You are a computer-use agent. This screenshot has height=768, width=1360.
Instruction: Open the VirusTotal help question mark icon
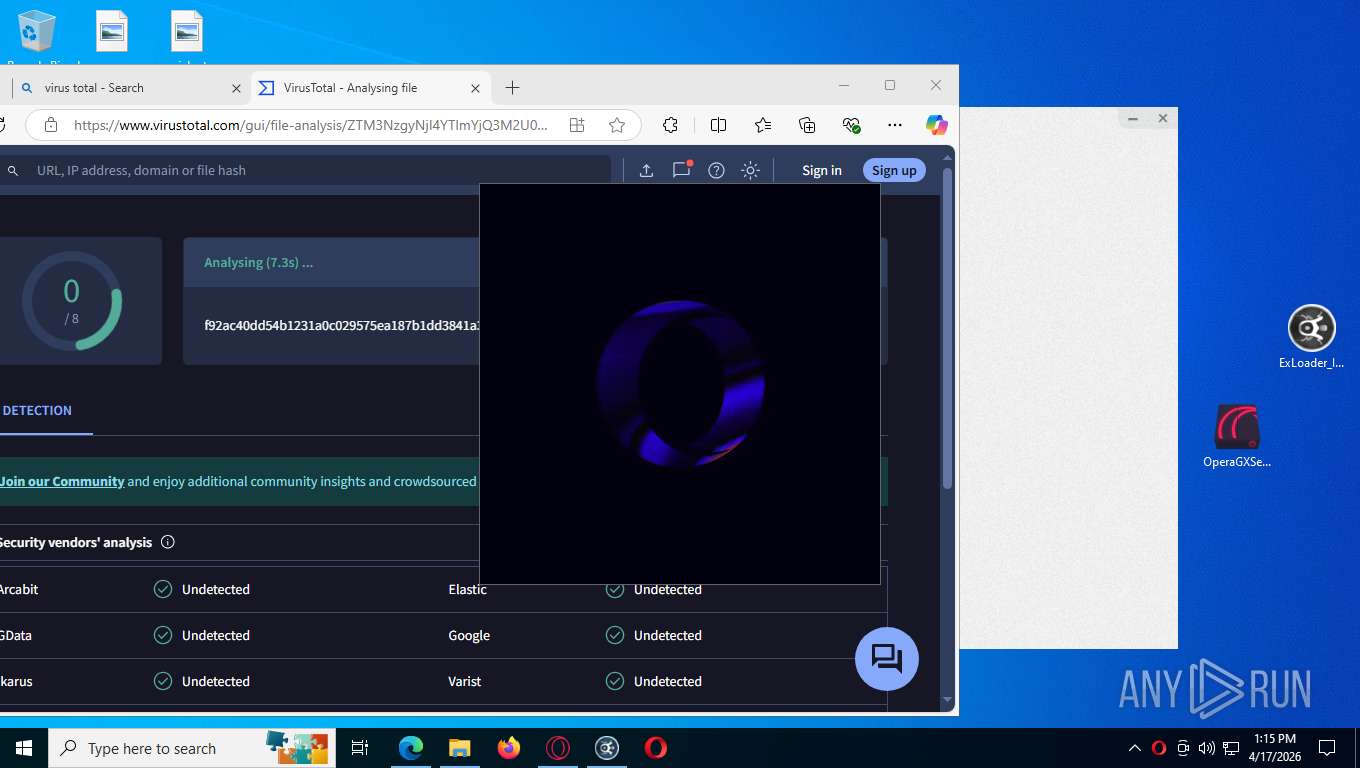pyautogui.click(x=716, y=170)
